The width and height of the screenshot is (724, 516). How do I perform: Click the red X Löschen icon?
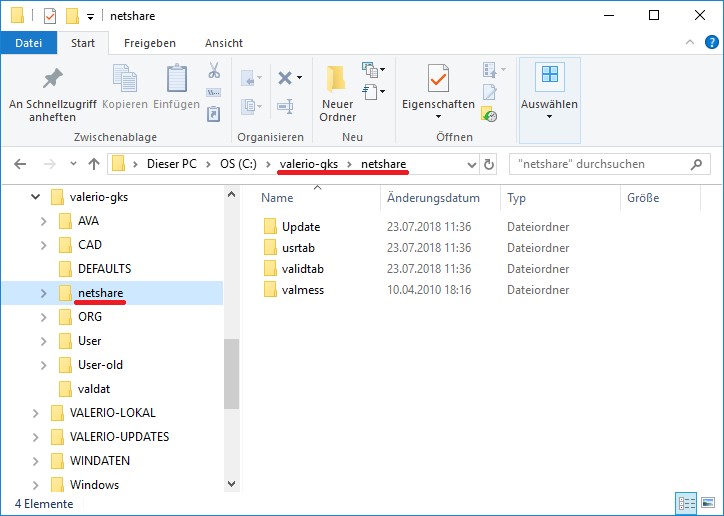point(285,78)
